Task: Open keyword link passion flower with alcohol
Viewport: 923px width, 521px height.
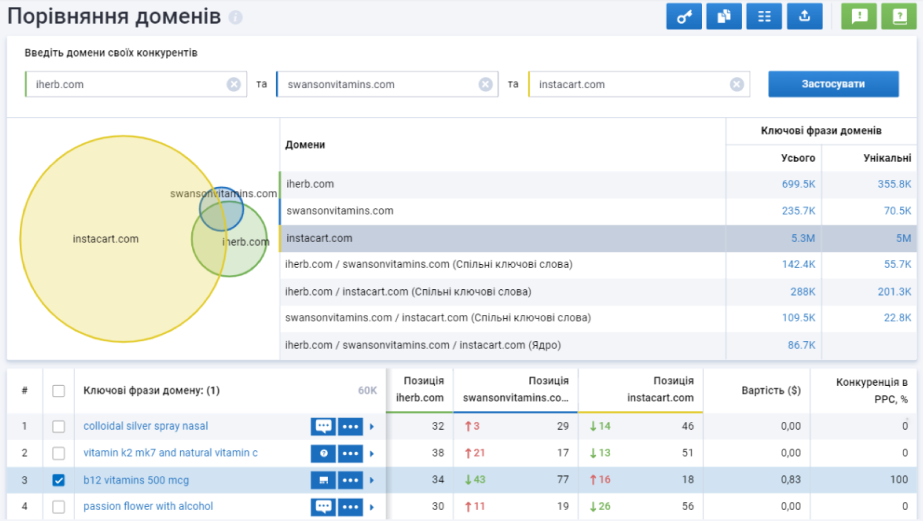Action: 148,506
